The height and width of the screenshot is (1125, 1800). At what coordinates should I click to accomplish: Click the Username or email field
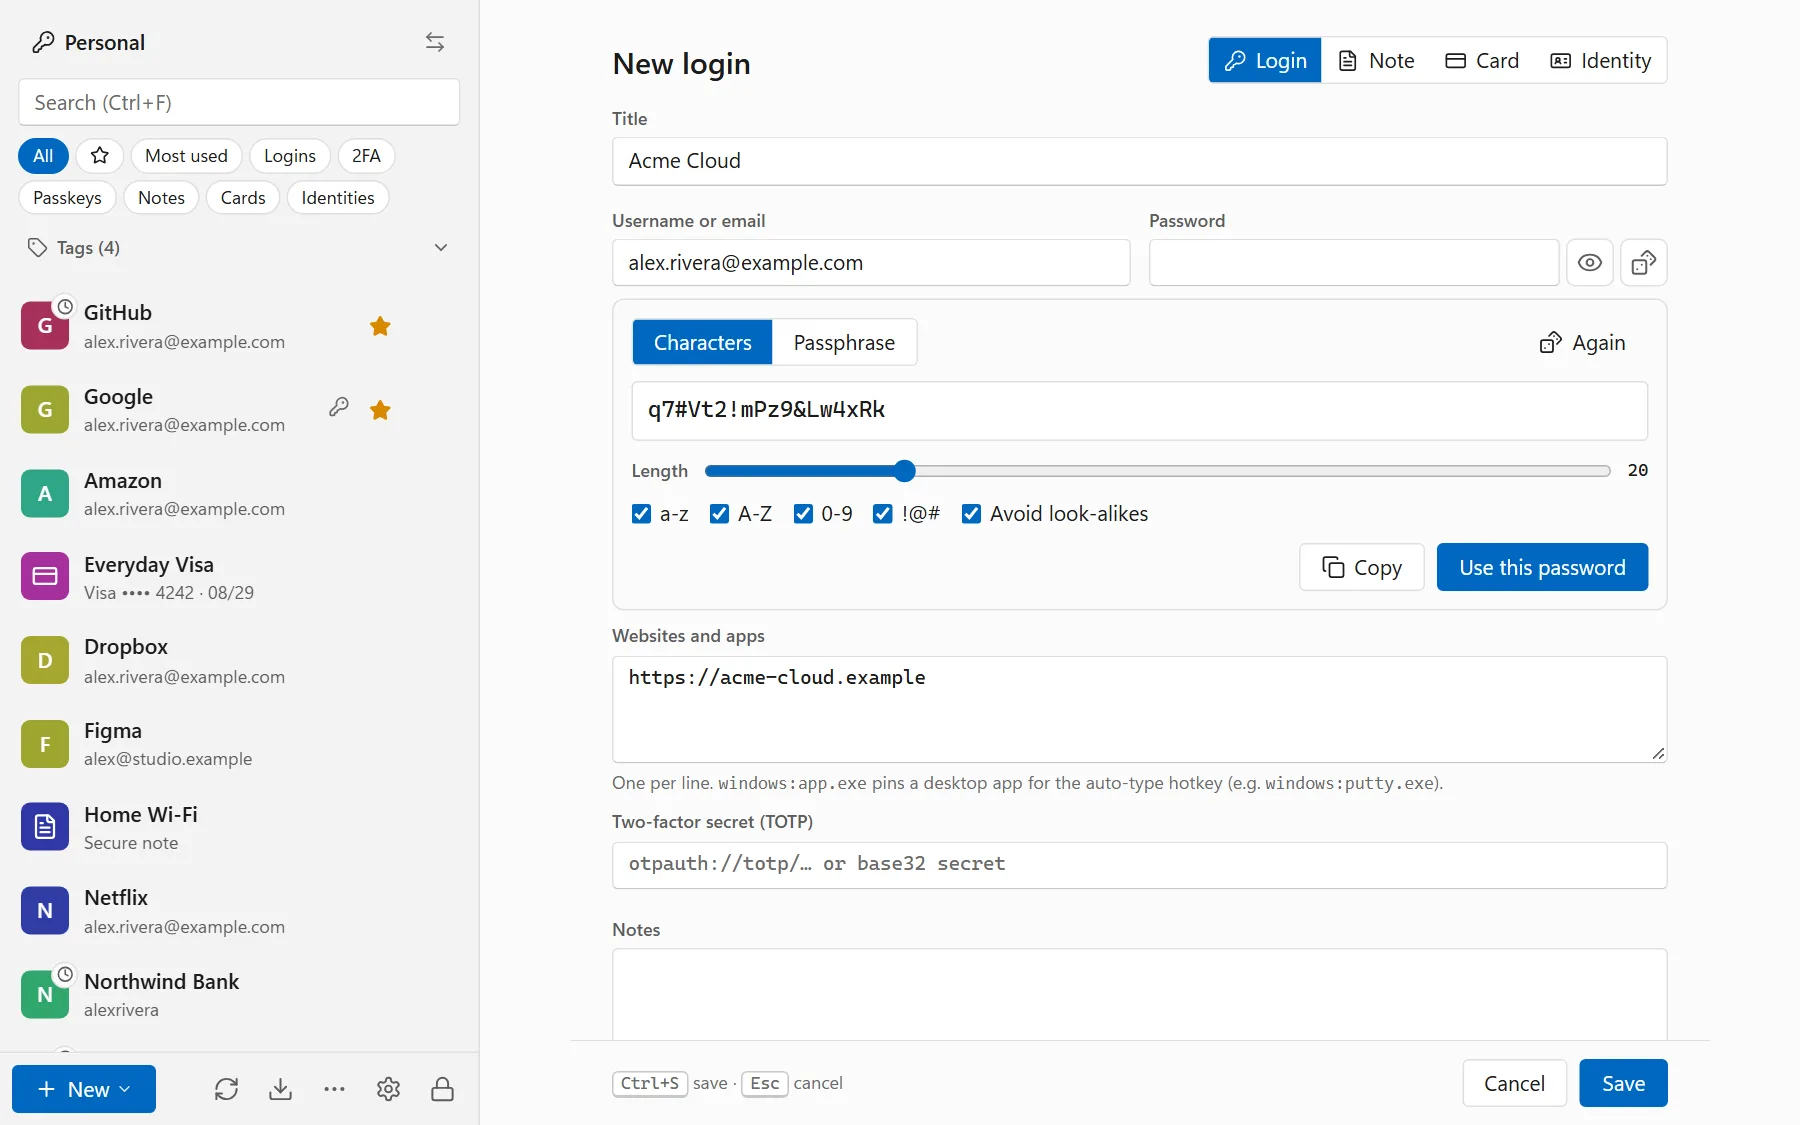[871, 263]
